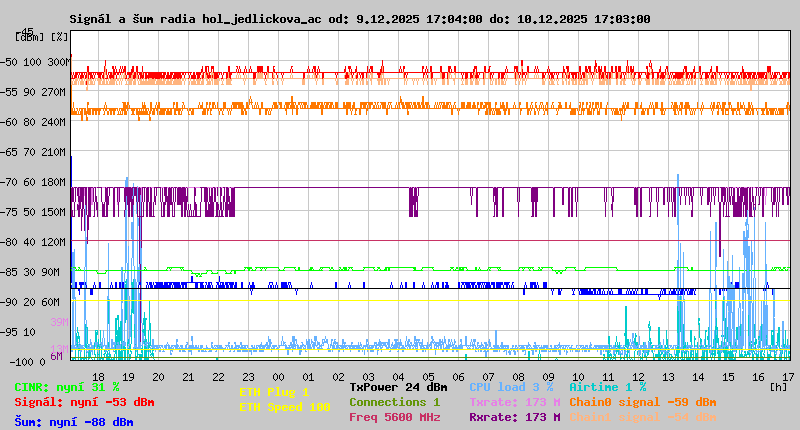
Task: Select the TxPower 24 dBm legend text
Action: pyautogui.click(x=398, y=387)
